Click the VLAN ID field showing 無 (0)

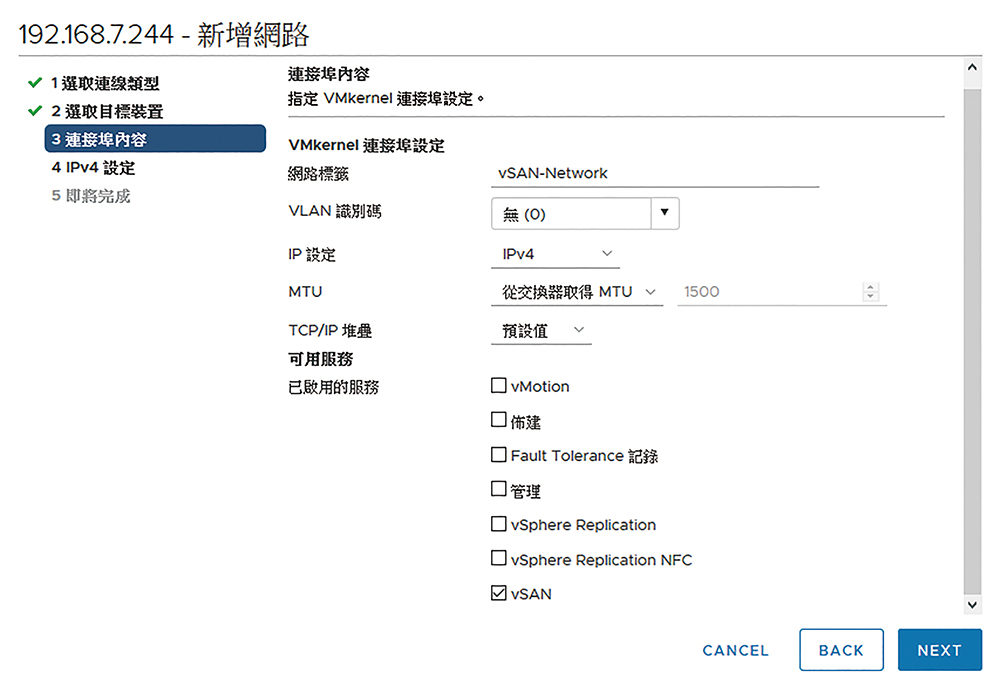[571, 214]
